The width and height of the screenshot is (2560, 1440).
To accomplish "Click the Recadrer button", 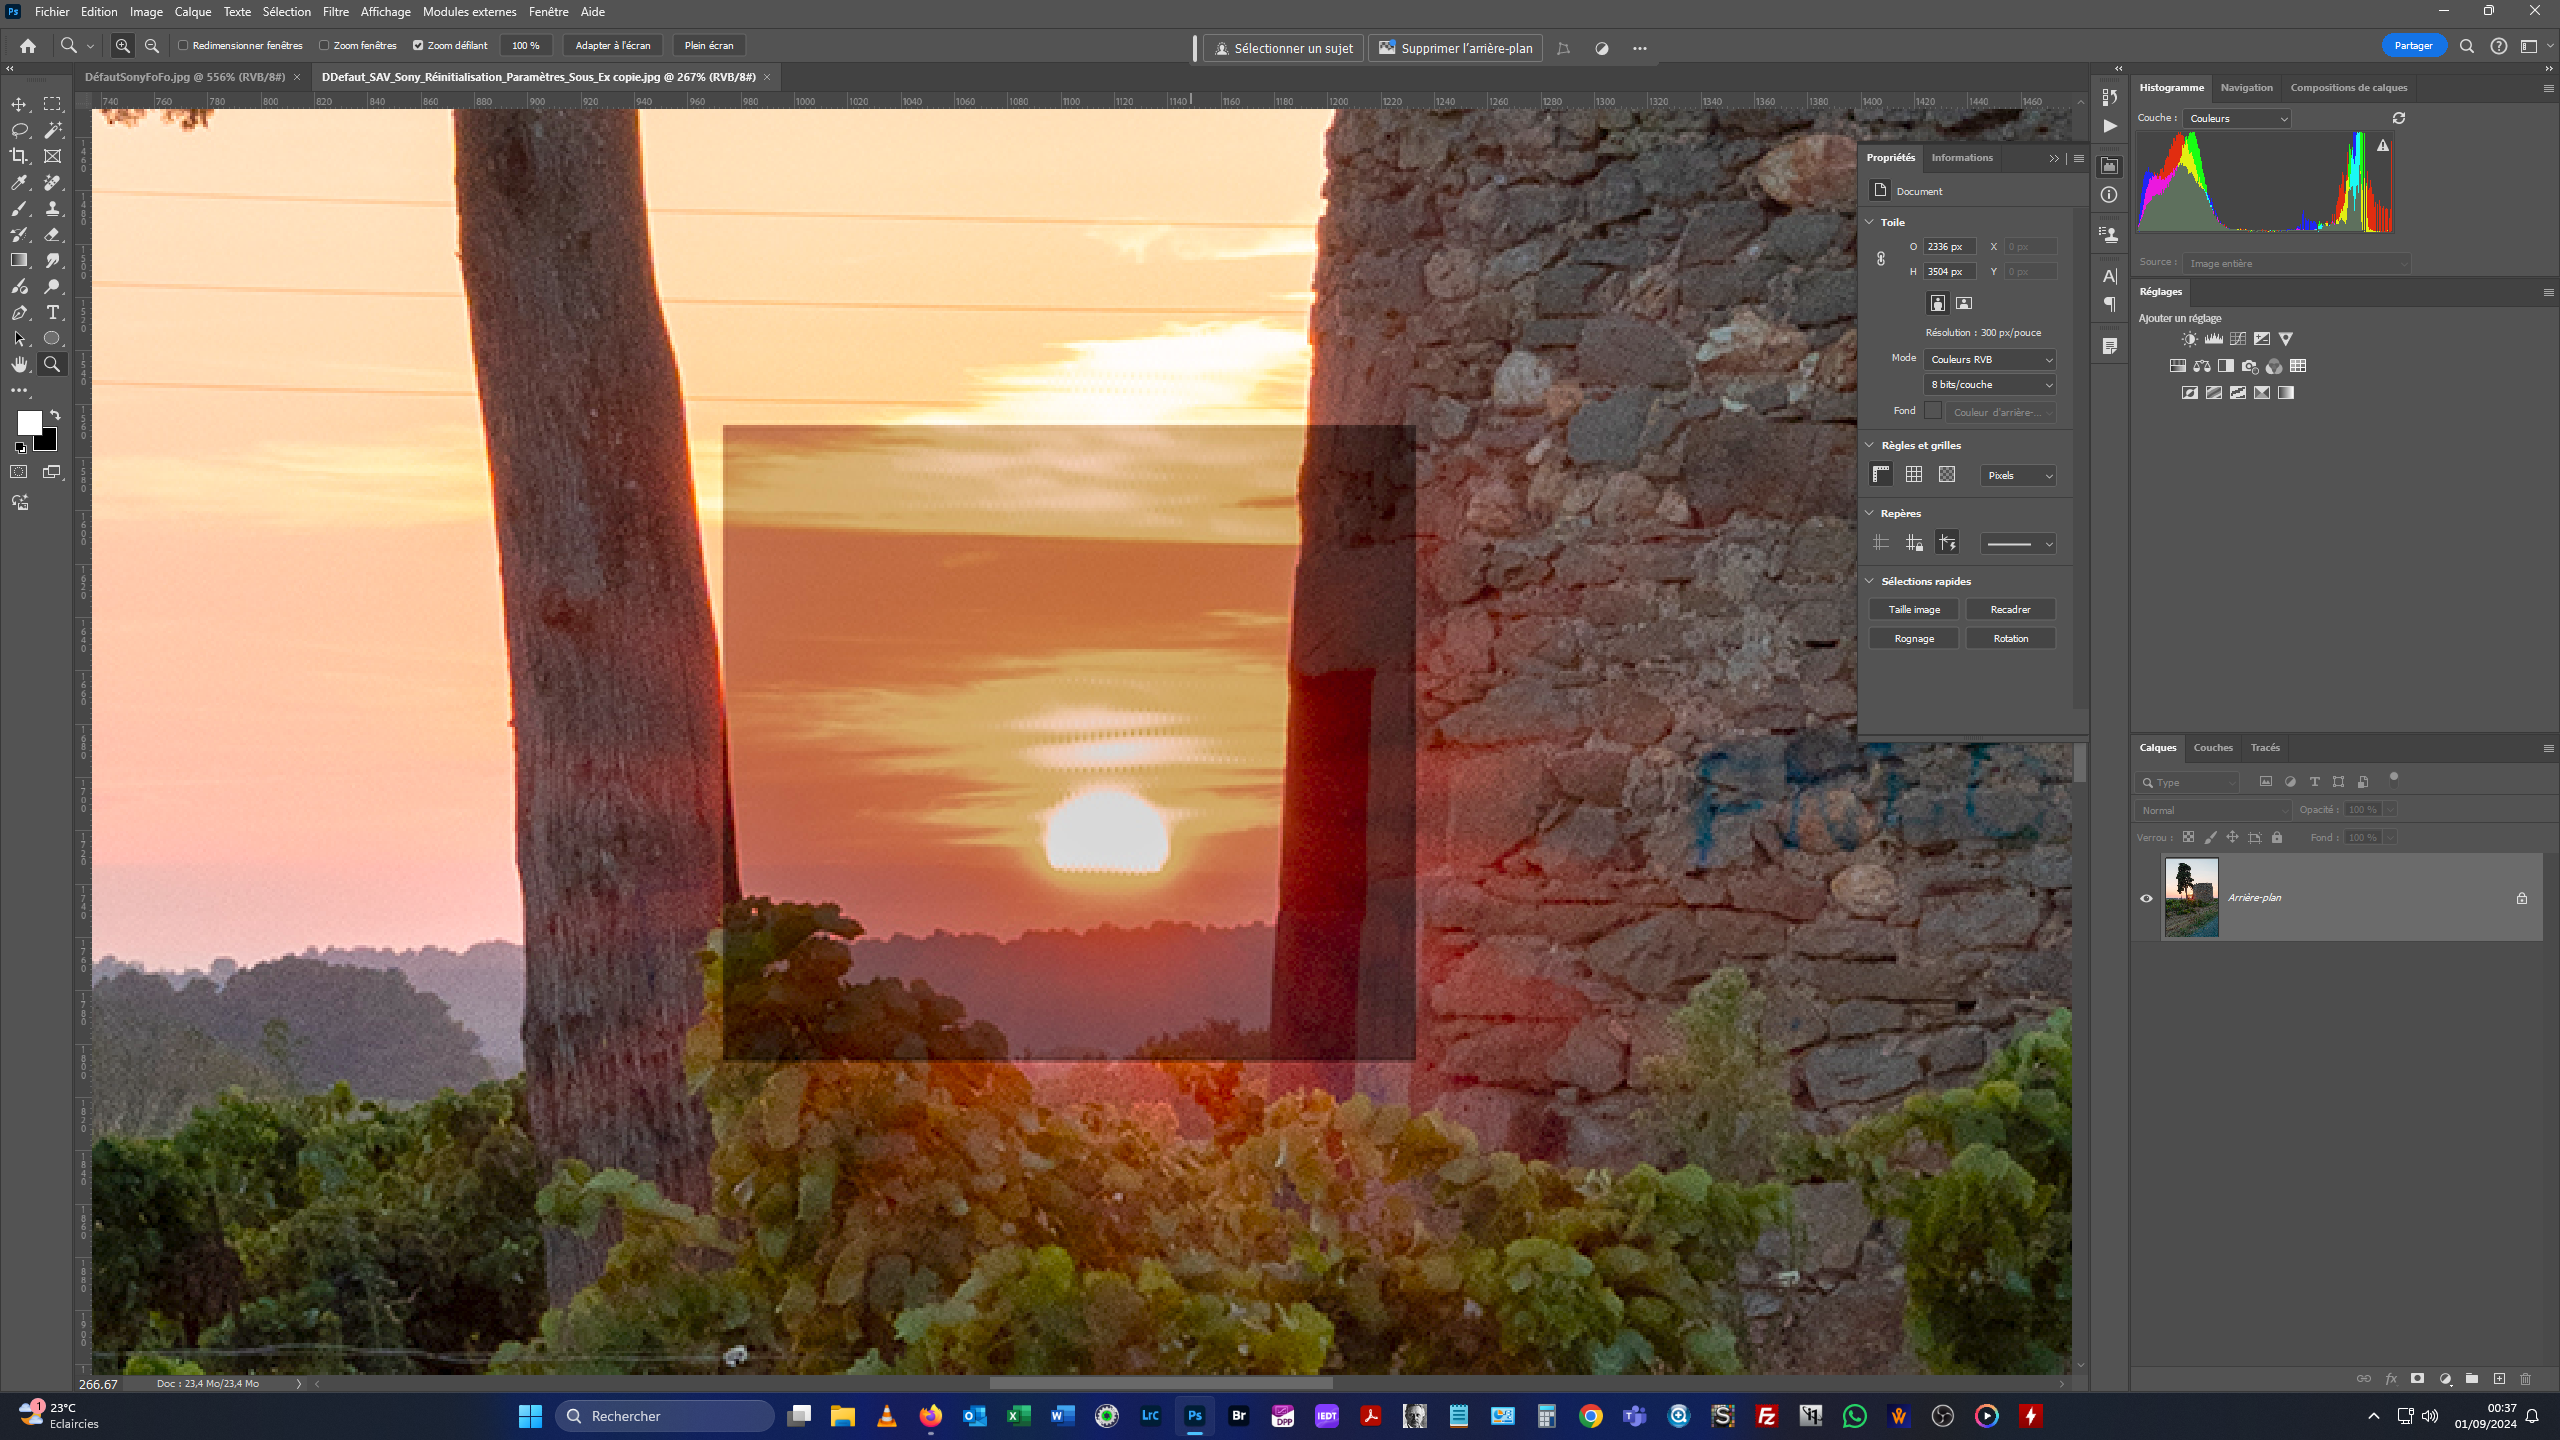I will click(2010, 610).
